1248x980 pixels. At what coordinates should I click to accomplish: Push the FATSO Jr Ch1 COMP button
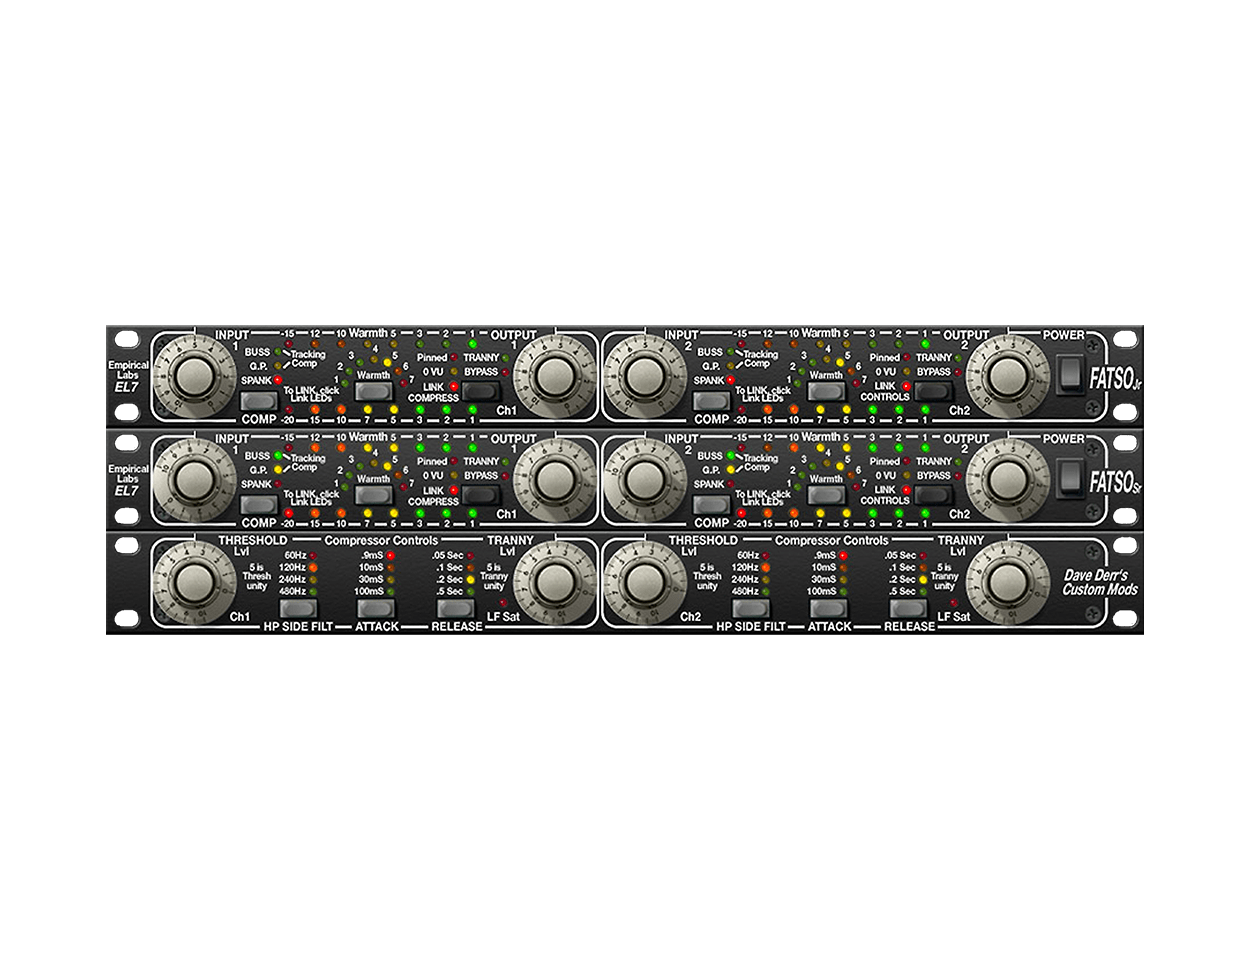tap(259, 401)
